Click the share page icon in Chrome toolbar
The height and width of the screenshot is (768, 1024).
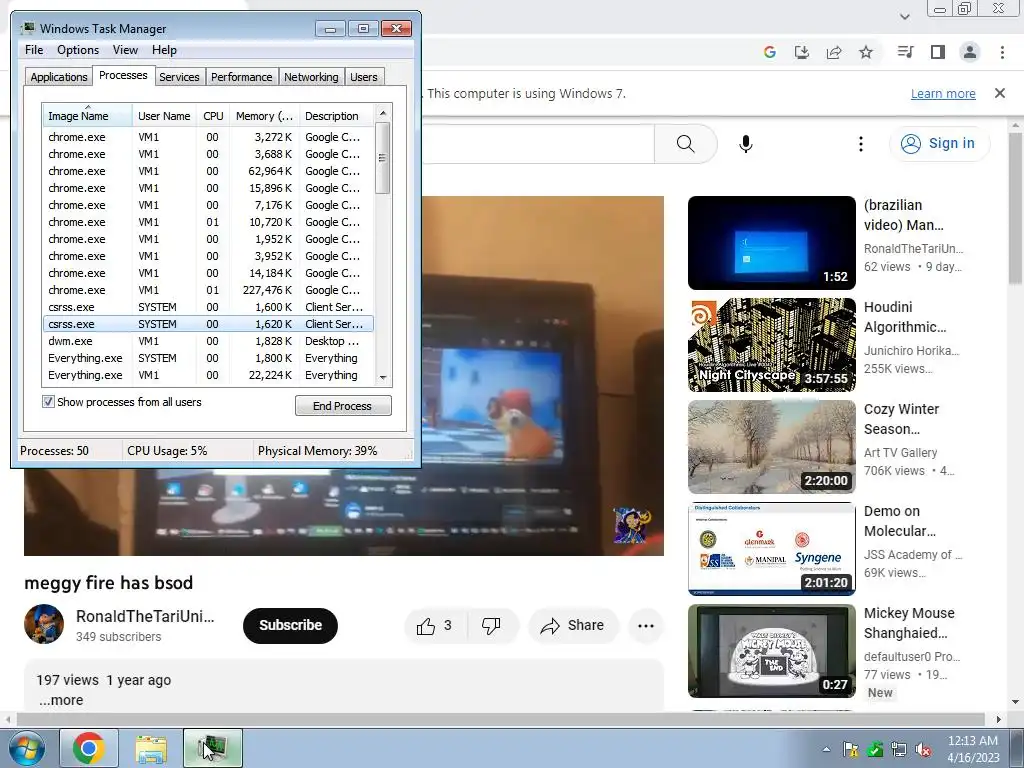pos(834,52)
